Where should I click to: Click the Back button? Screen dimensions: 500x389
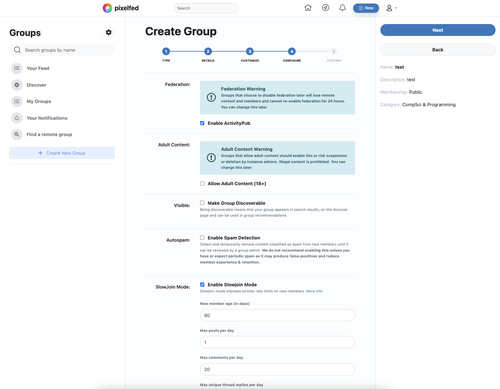[438, 50]
